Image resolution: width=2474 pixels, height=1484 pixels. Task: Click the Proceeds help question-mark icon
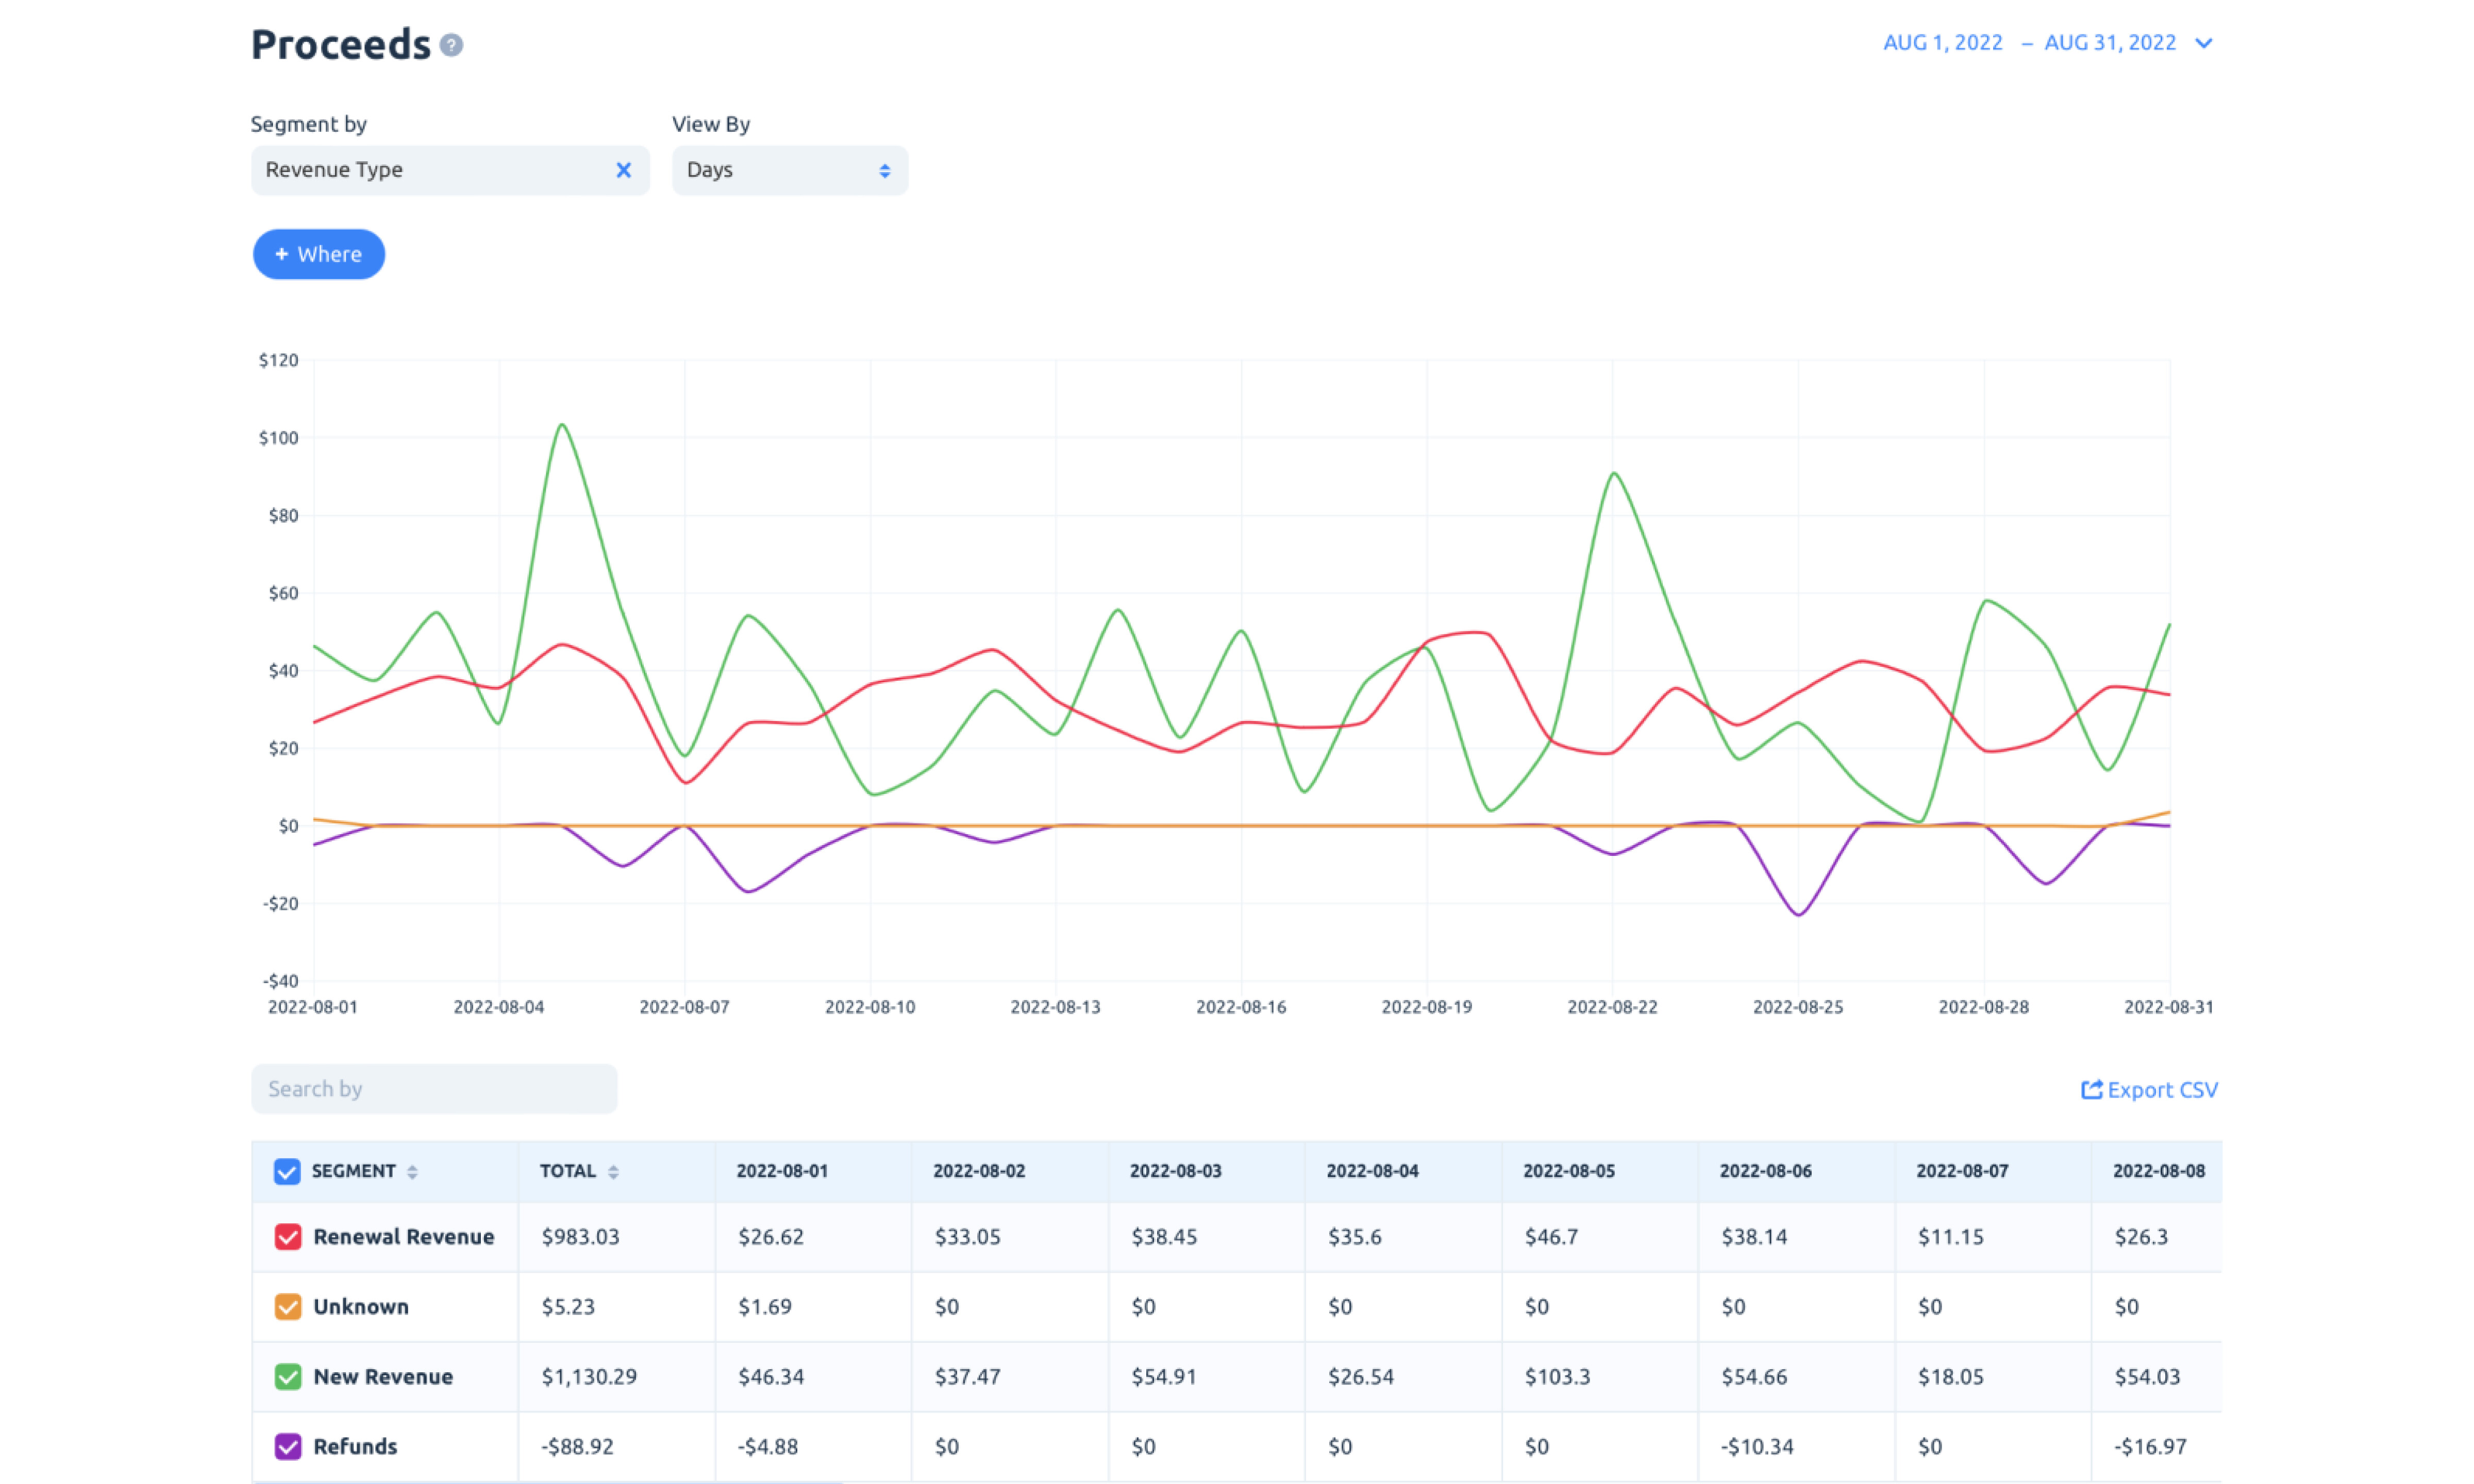pyautogui.click(x=451, y=45)
